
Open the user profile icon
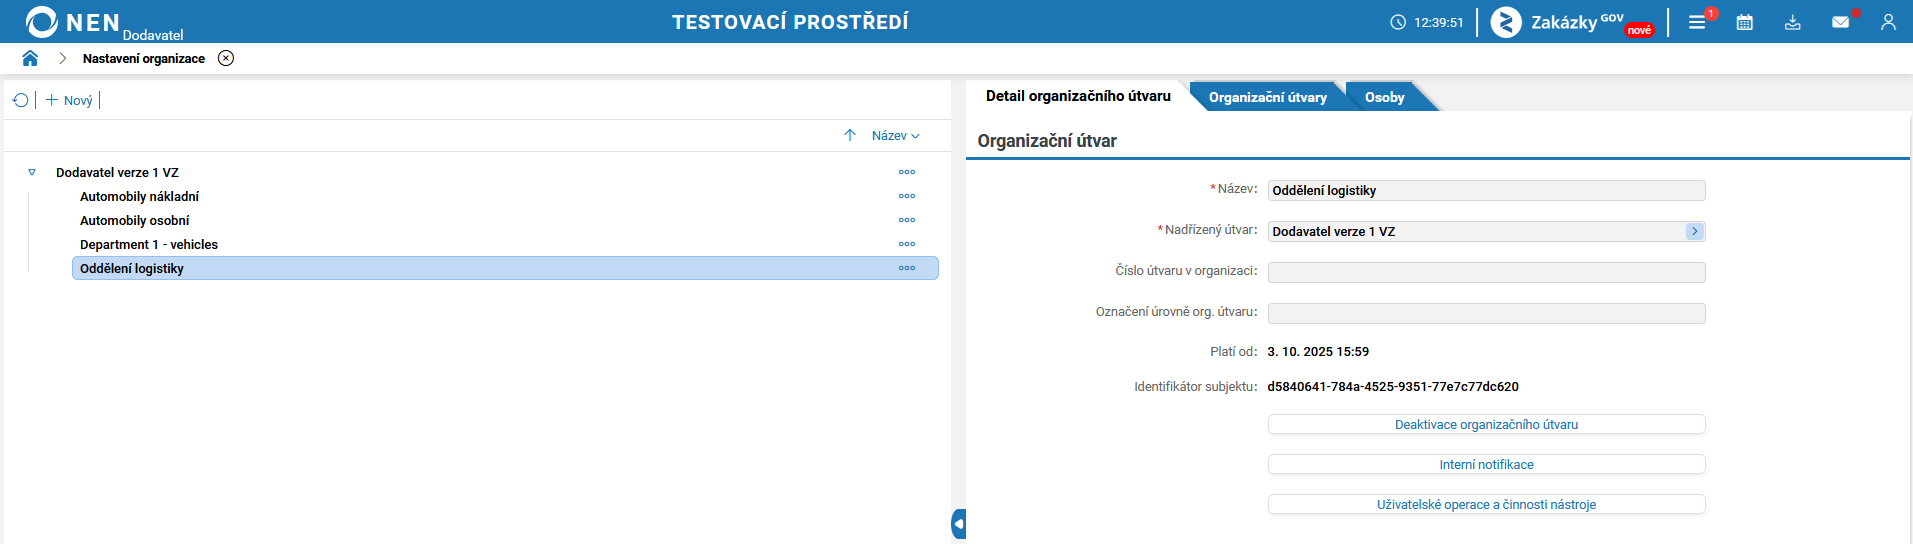pyautogui.click(x=1888, y=22)
